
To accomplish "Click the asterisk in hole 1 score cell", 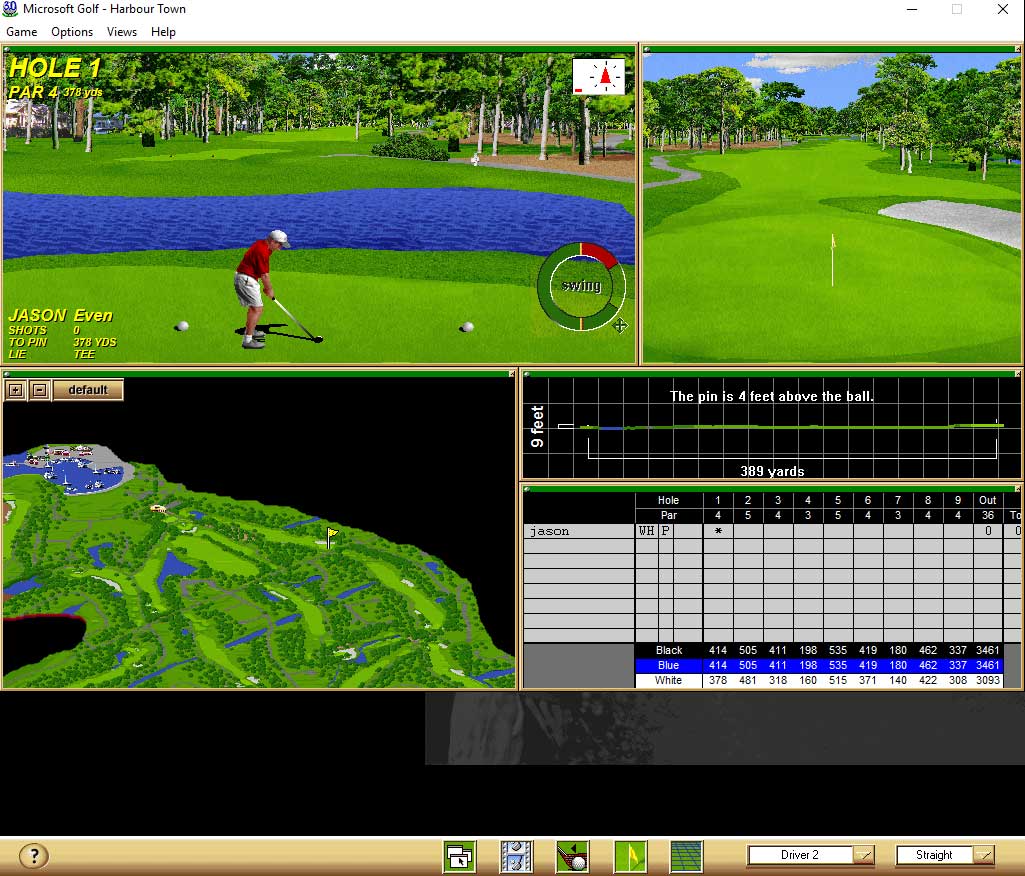I will [718, 531].
